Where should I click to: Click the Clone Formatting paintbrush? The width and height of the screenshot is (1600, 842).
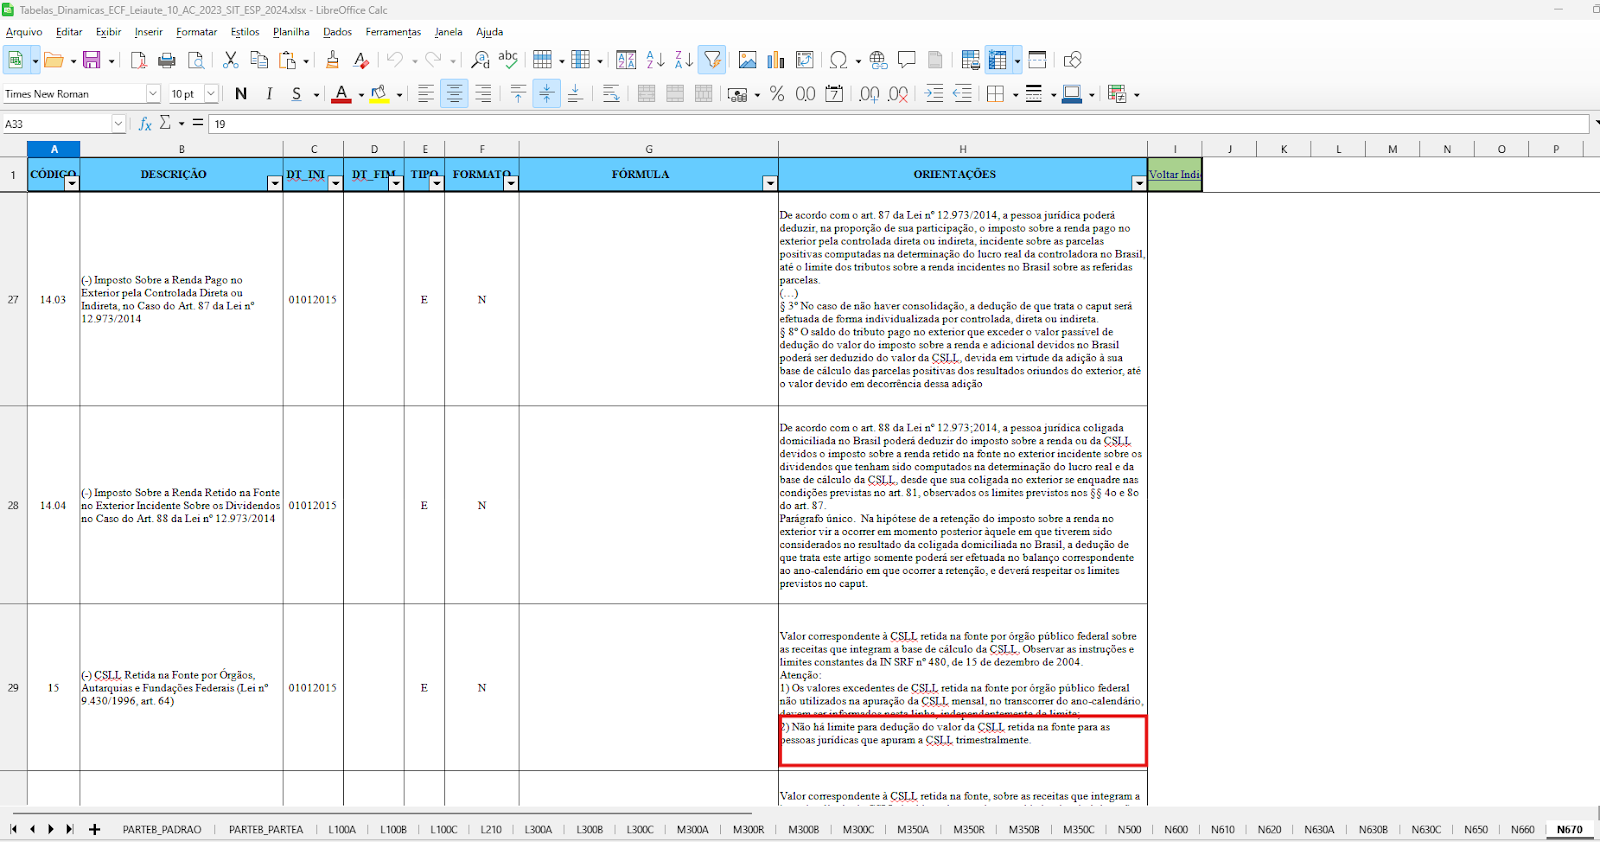332,60
